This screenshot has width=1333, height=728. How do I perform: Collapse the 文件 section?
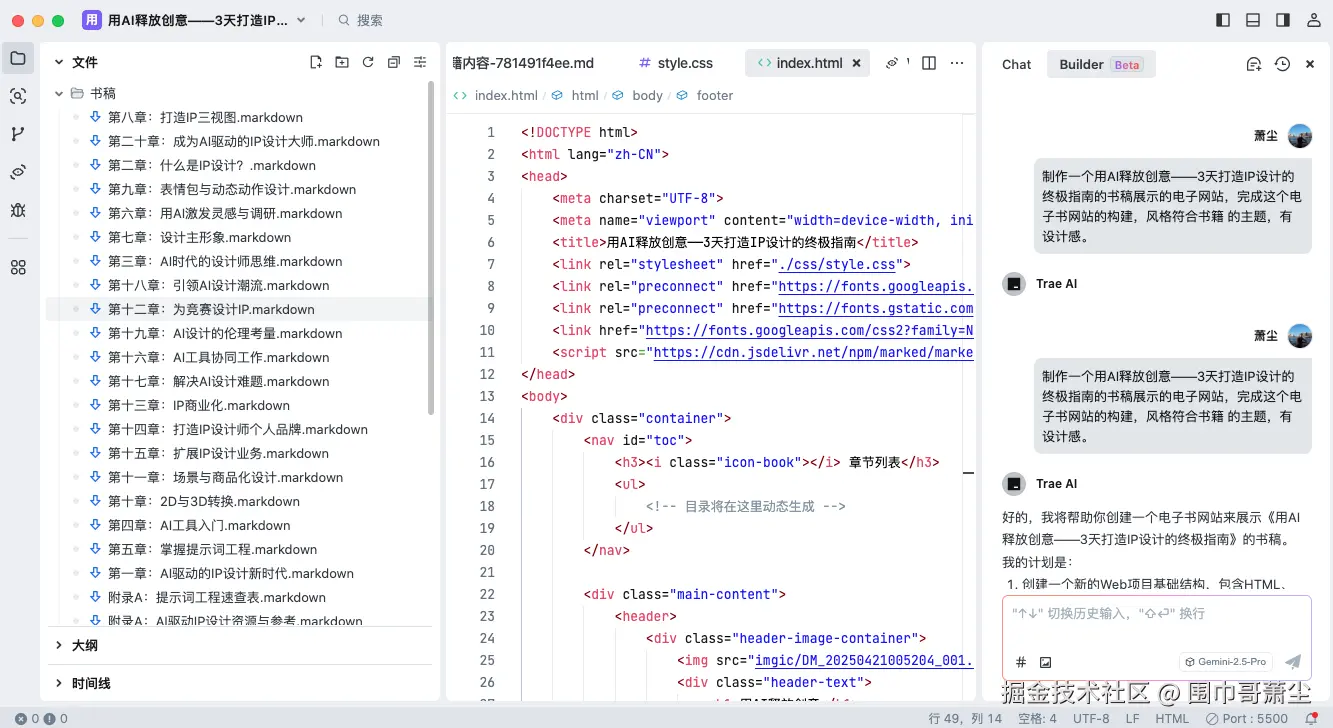pos(59,62)
